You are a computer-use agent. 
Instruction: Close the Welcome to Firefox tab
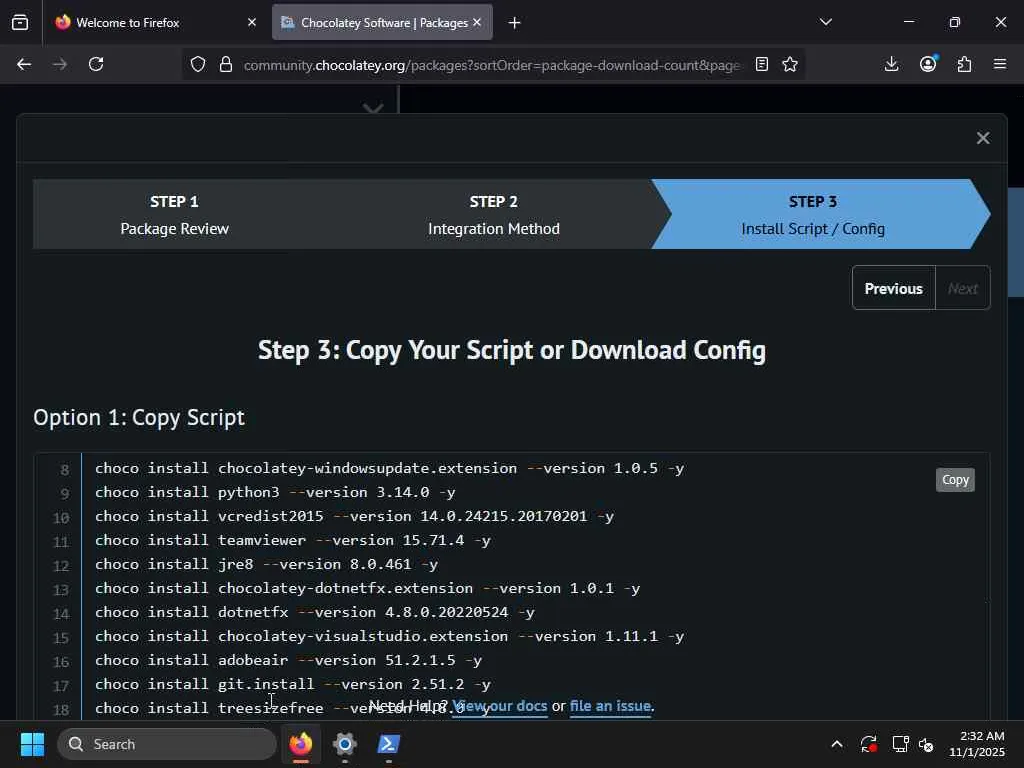click(252, 22)
